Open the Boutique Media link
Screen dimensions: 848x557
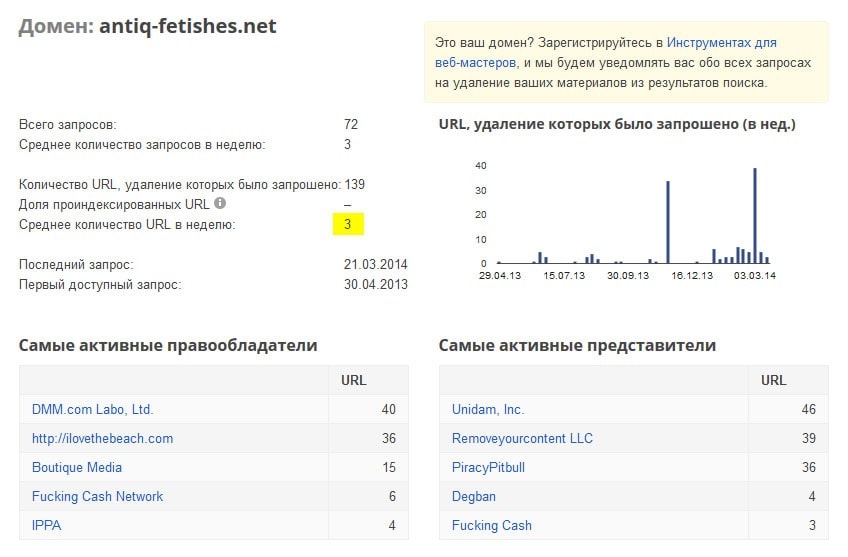(77, 467)
